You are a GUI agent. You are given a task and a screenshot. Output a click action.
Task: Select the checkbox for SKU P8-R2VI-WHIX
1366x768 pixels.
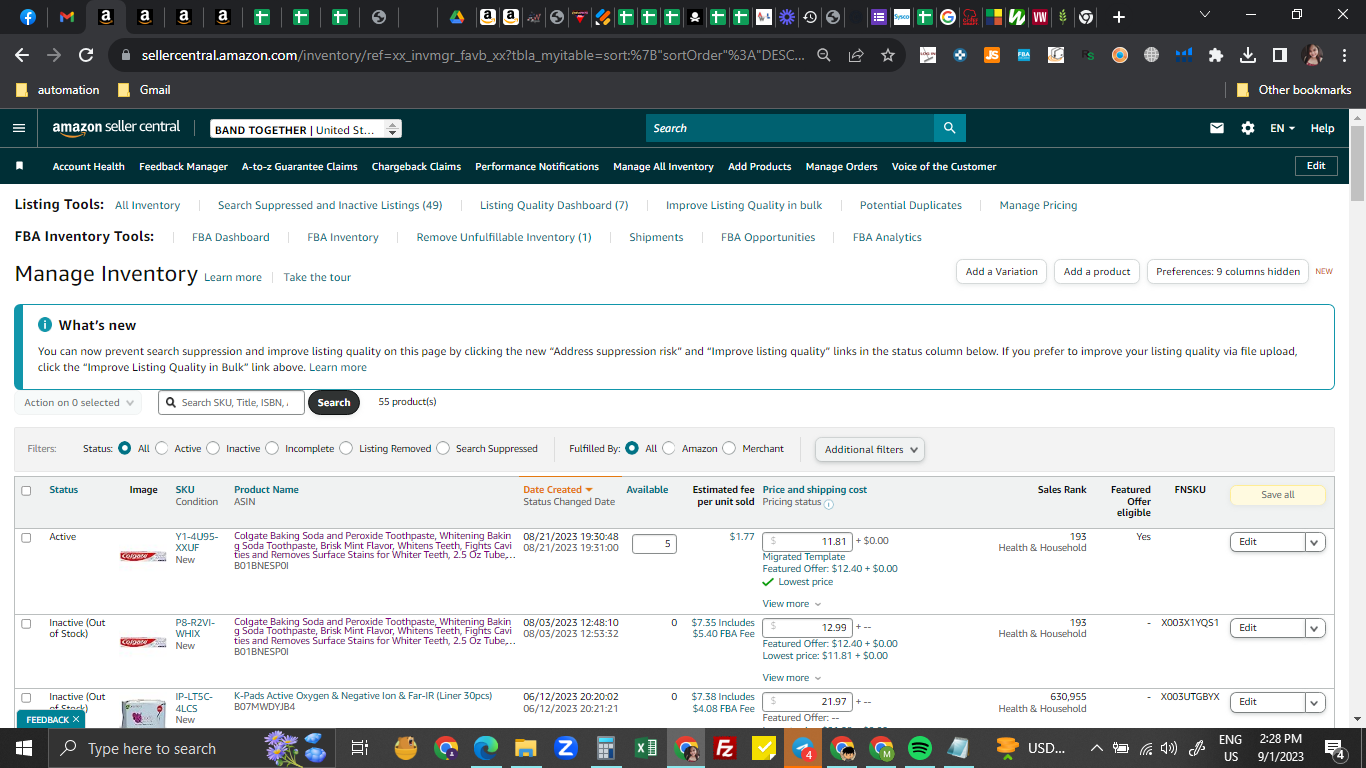[x=26, y=623]
